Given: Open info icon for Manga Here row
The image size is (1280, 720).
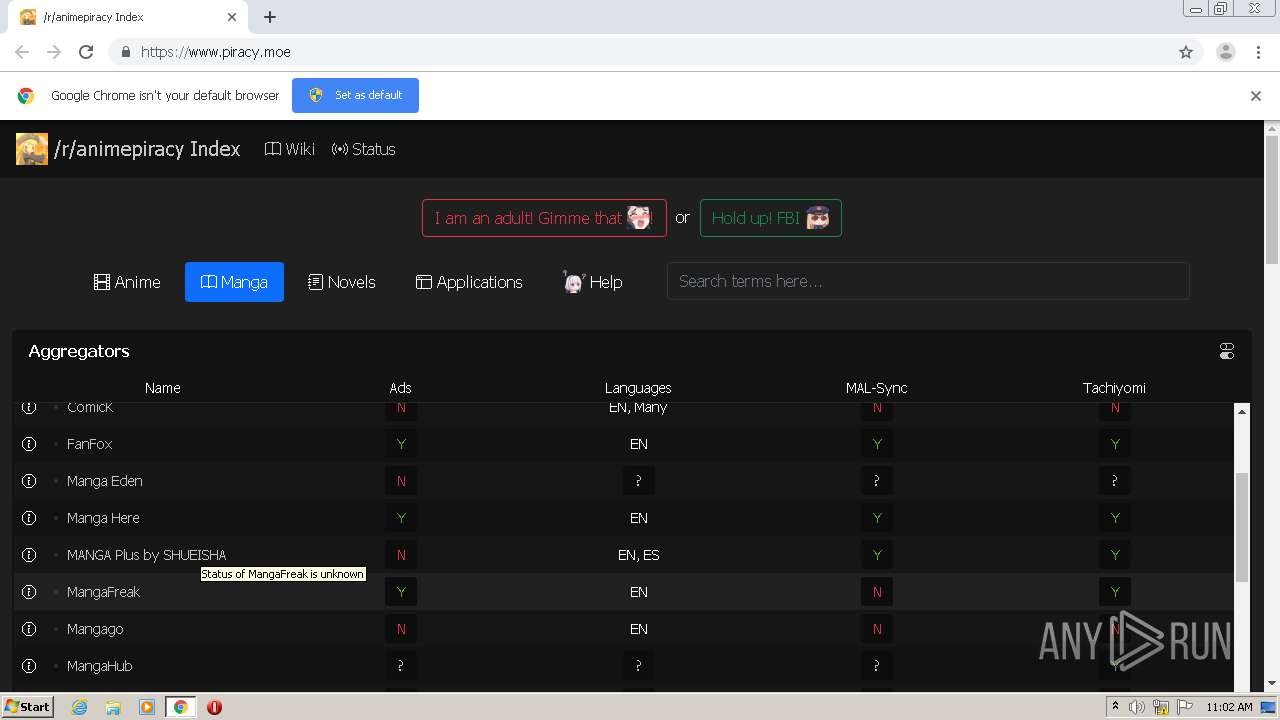Looking at the screenshot, I should [29, 518].
